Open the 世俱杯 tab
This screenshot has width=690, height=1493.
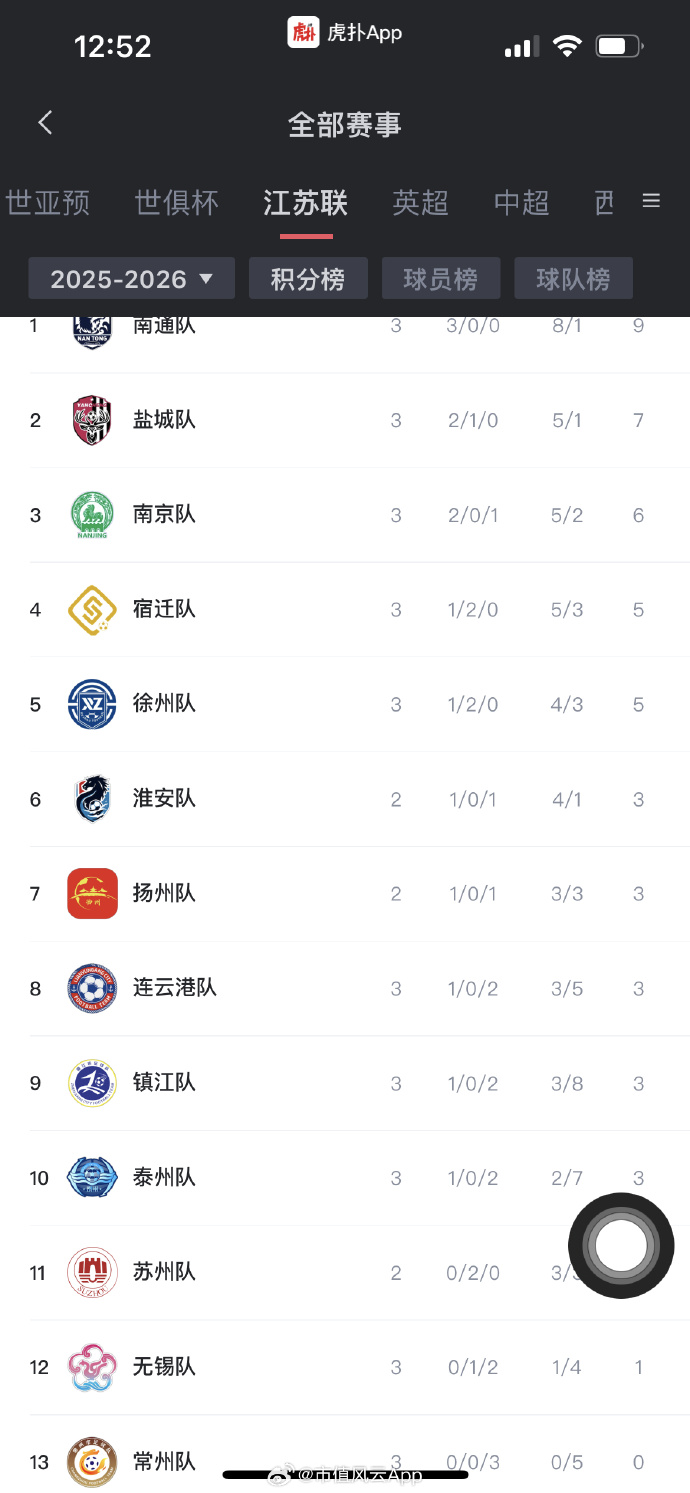click(x=176, y=203)
